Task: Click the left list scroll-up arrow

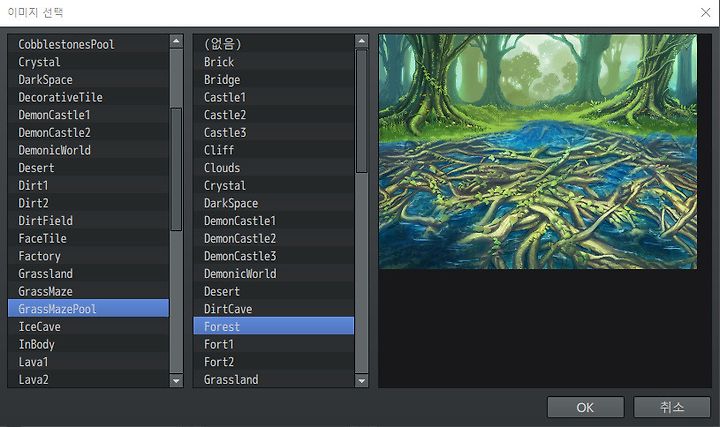Action: point(176,41)
